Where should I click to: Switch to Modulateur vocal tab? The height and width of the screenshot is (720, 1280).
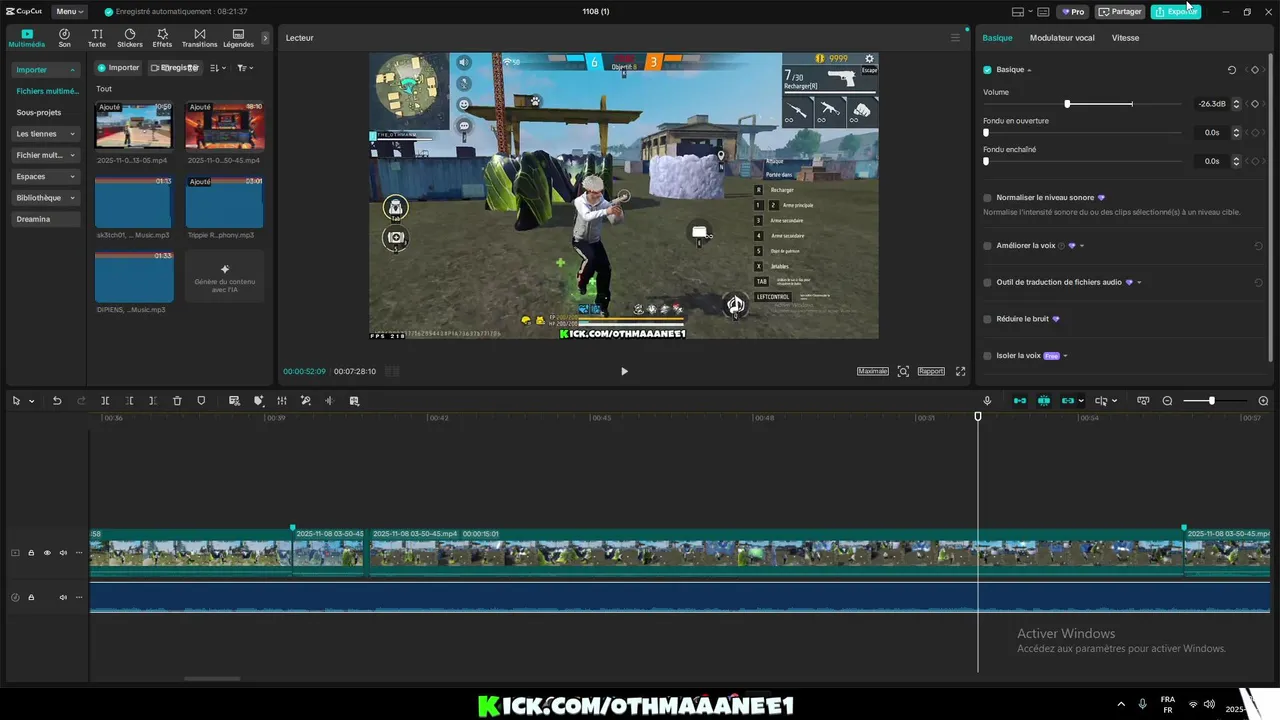(1062, 38)
